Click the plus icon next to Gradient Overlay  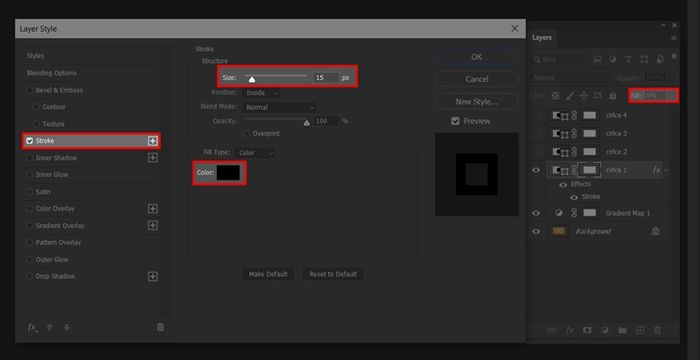153,226
